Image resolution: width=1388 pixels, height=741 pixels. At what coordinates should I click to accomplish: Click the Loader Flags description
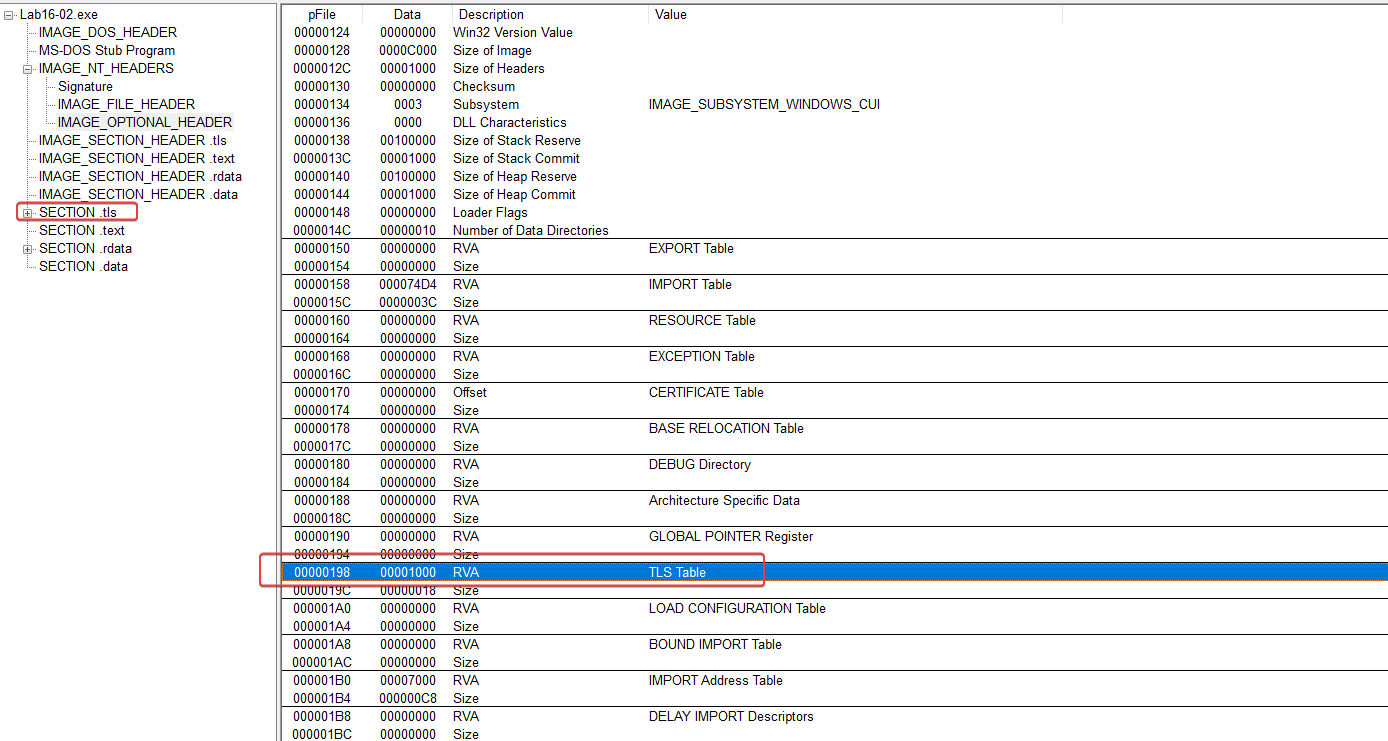tap(490, 213)
